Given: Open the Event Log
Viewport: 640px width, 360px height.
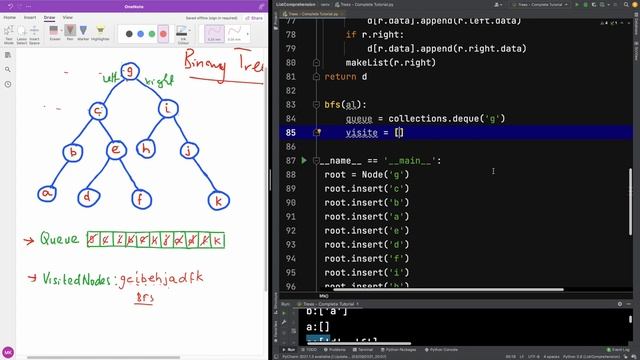Looking at the screenshot, I should pos(618,350).
